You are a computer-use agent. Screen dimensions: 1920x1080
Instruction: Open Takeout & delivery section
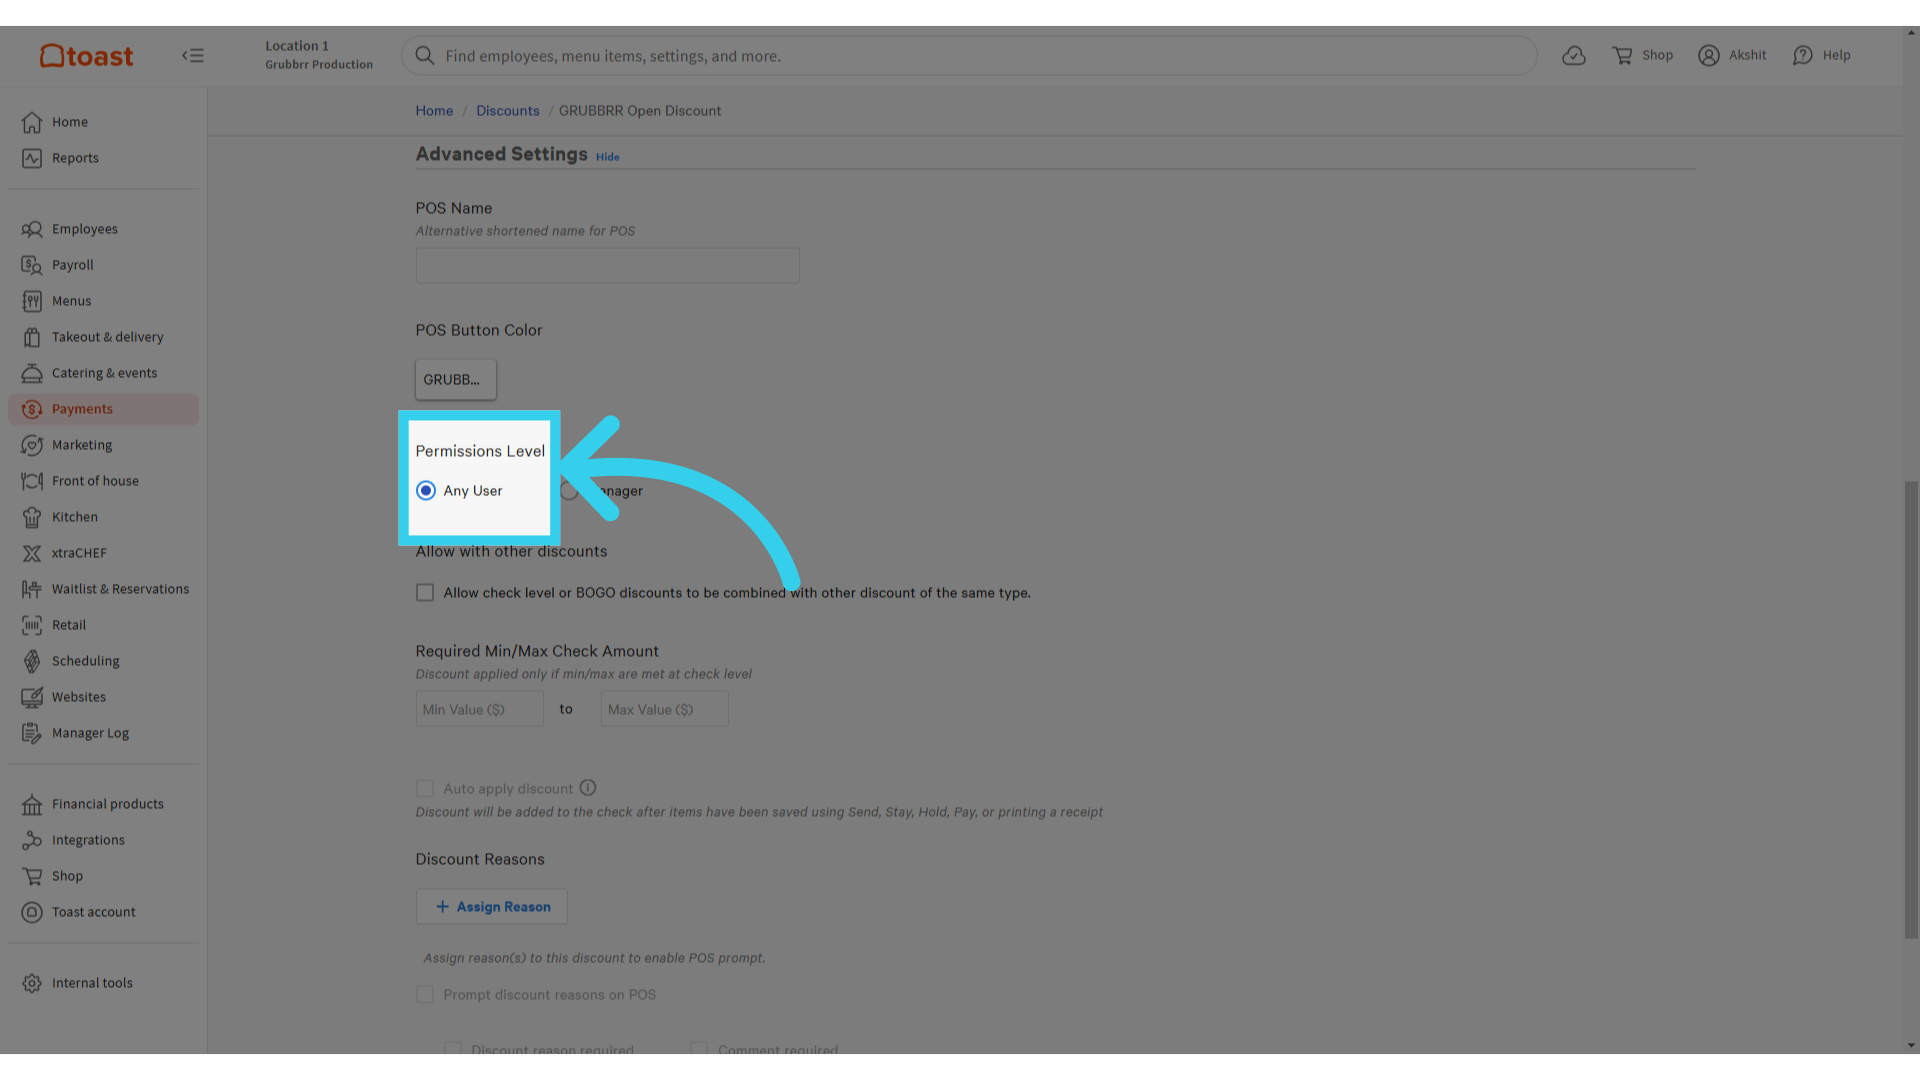(103, 337)
